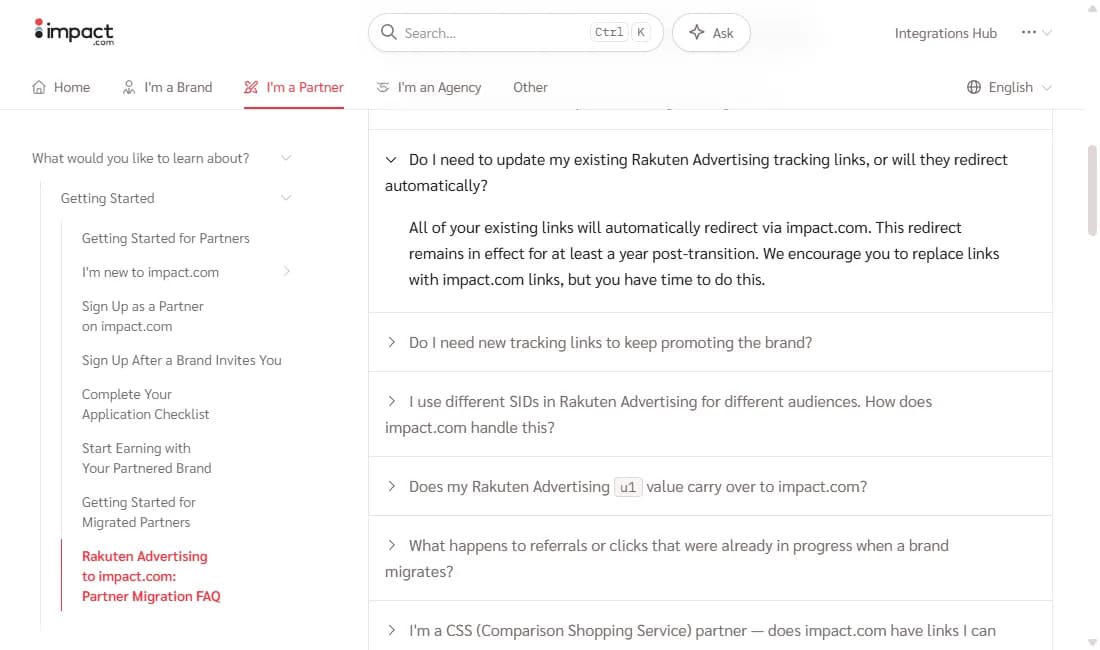
Task: Click the Ask button
Action: click(711, 32)
